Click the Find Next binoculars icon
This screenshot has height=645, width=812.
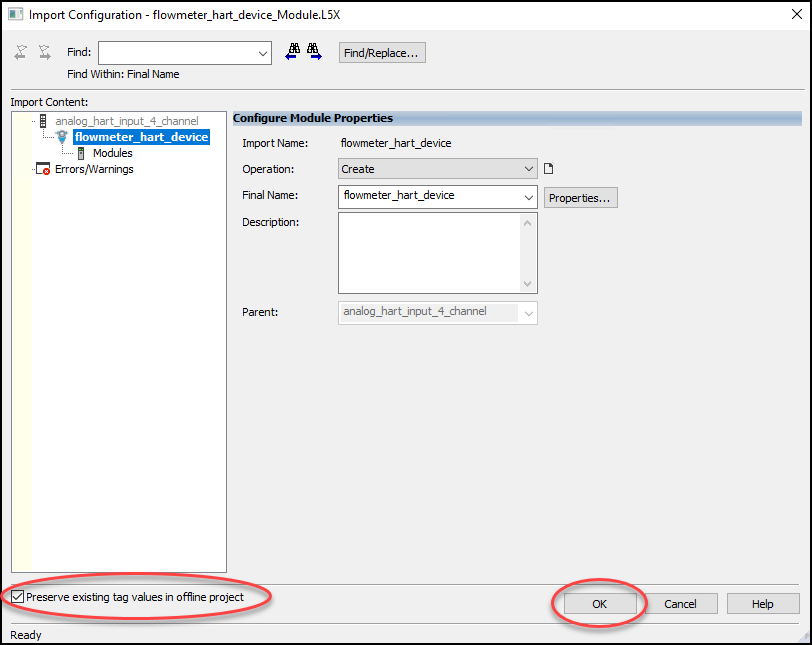(x=314, y=52)
